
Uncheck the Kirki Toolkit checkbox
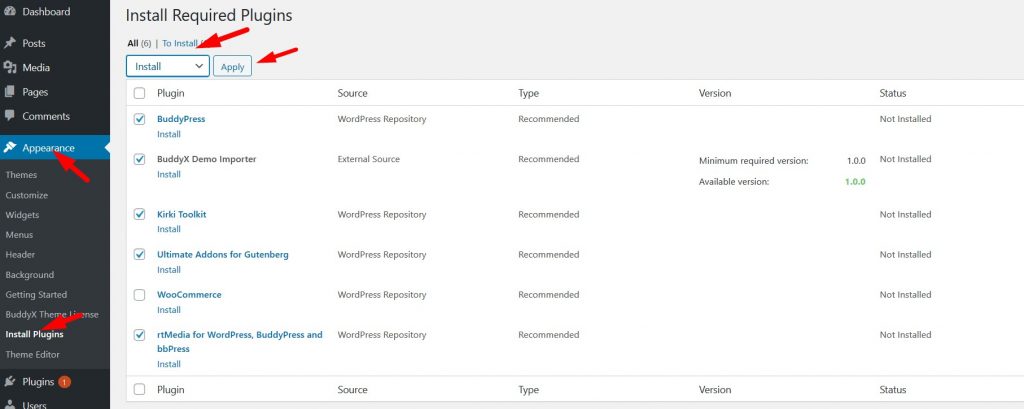tap(139, 214)
